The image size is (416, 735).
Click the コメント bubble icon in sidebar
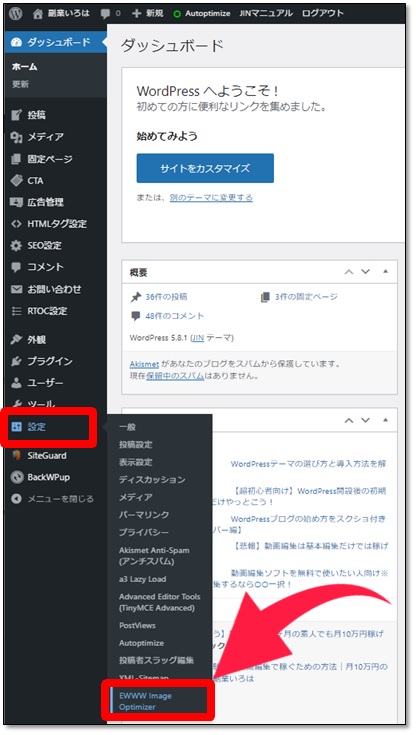point(16,267)
